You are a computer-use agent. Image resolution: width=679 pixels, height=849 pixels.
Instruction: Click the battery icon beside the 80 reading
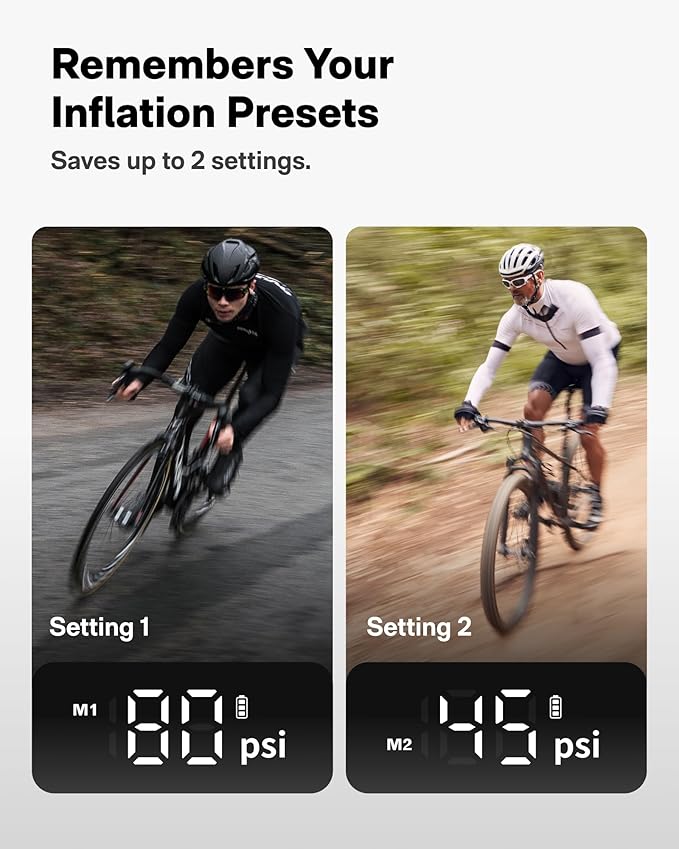click(x=241, y=708)
